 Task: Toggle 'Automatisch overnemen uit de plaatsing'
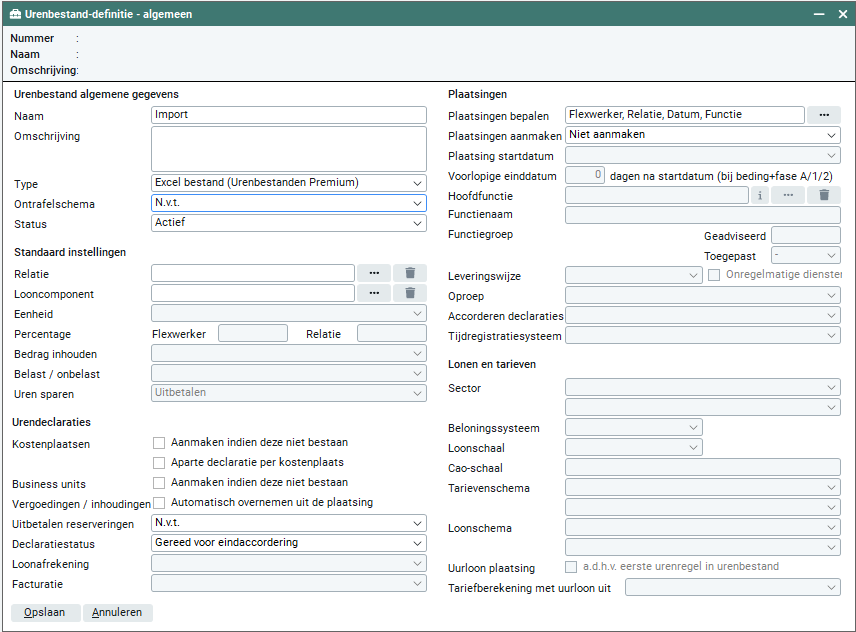tap(159, 503)
